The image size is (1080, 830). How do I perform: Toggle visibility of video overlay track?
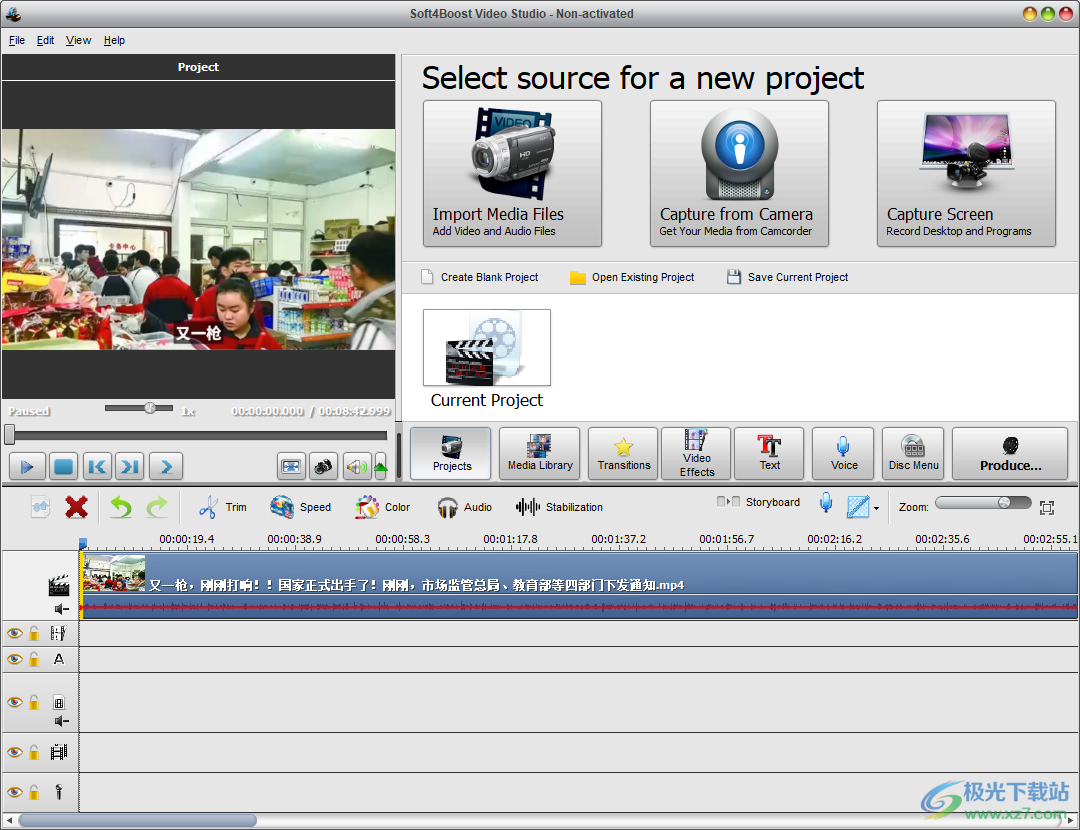[x=14, y=702]
